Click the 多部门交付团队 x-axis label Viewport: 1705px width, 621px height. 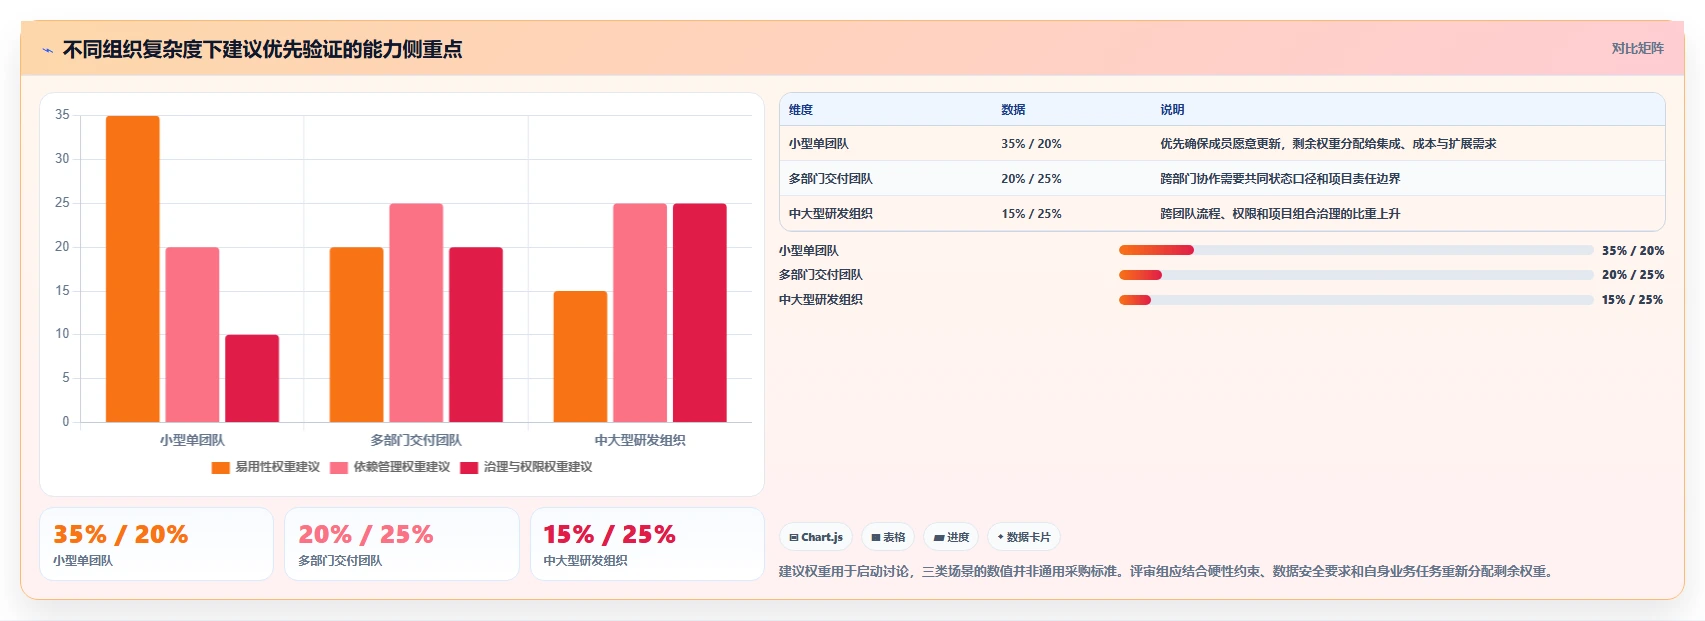(416, 440)
